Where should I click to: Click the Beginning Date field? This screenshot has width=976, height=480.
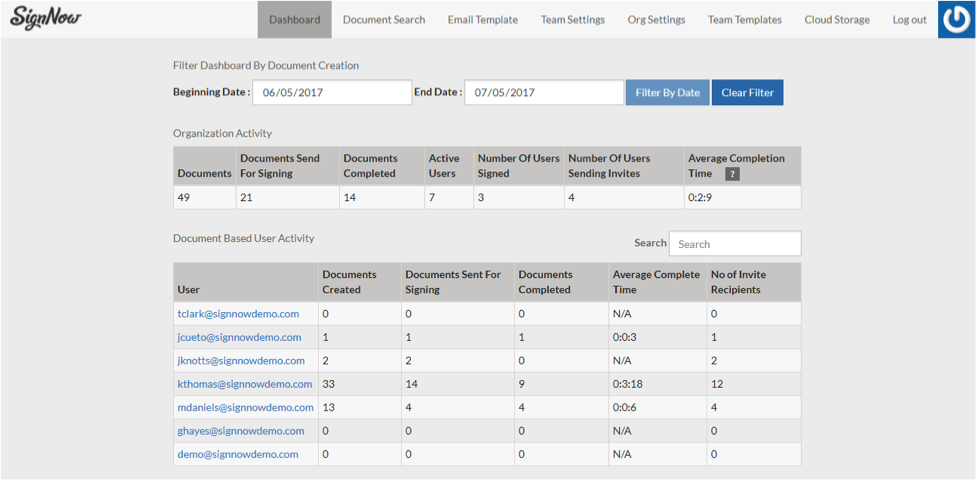[332, 93]
